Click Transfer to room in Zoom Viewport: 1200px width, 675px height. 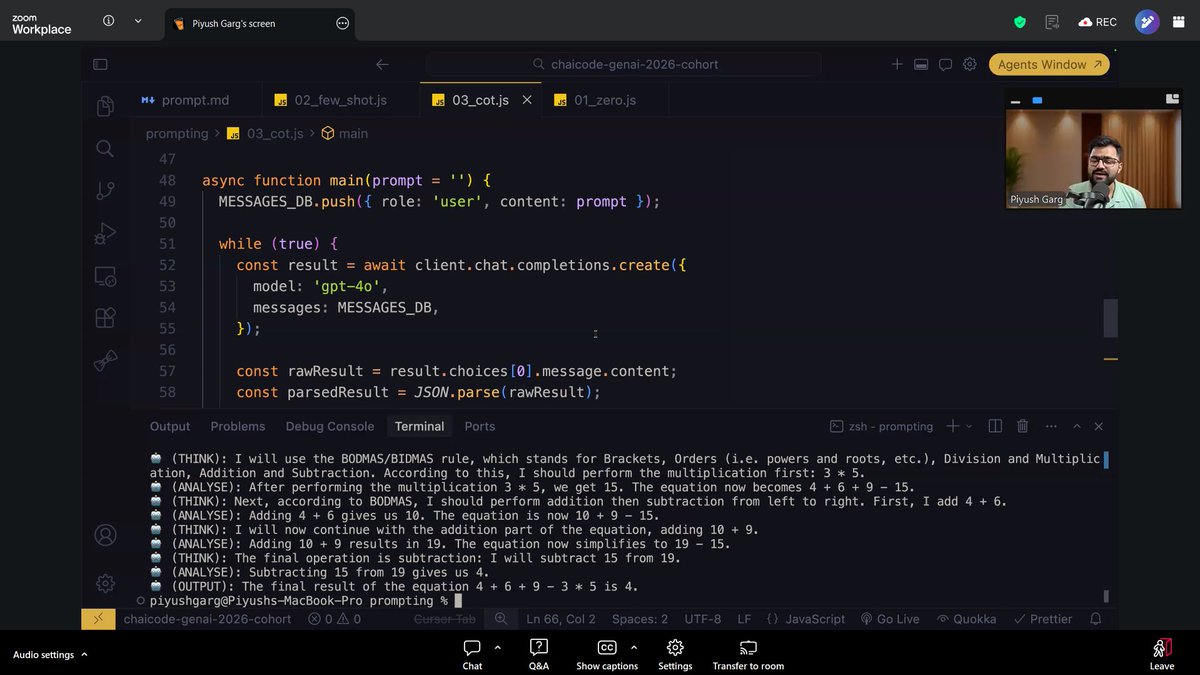[748, 655]
